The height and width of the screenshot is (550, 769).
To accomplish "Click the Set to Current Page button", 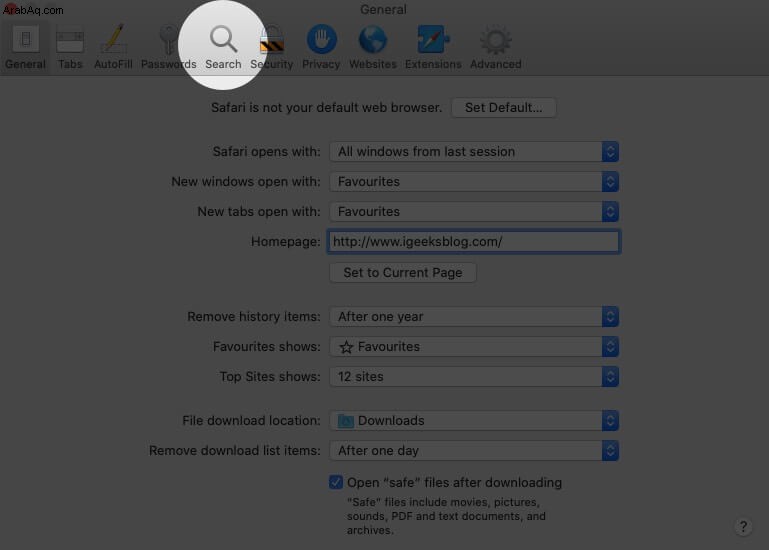I will coord(403,272).
